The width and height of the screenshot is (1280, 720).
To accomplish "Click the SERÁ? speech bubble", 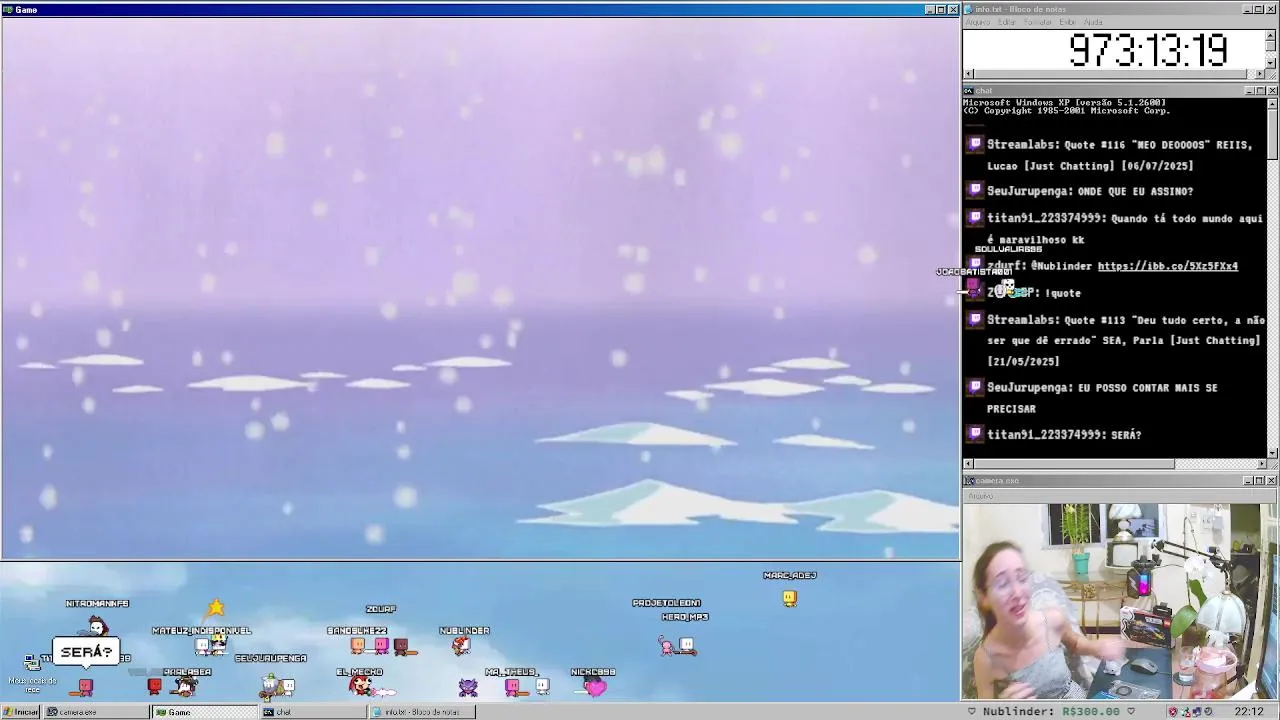I will click(86, 652).
